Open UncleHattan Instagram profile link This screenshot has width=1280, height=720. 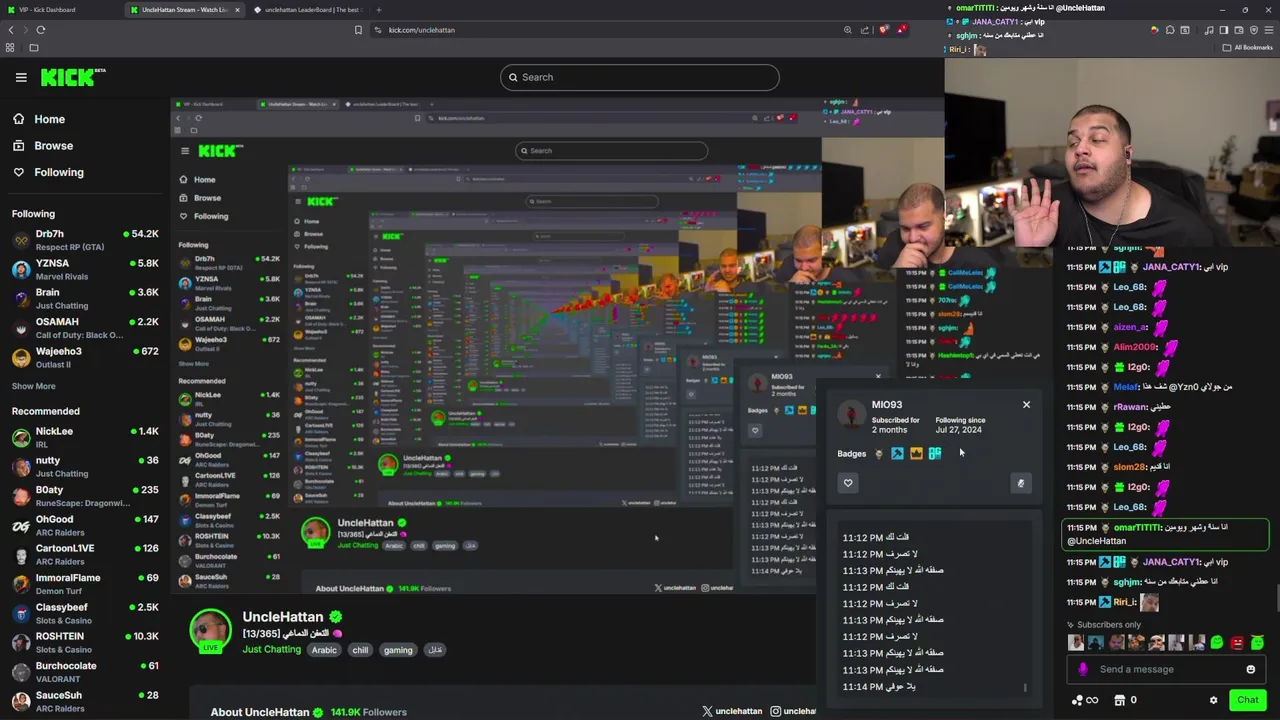[x=793, y=712]
